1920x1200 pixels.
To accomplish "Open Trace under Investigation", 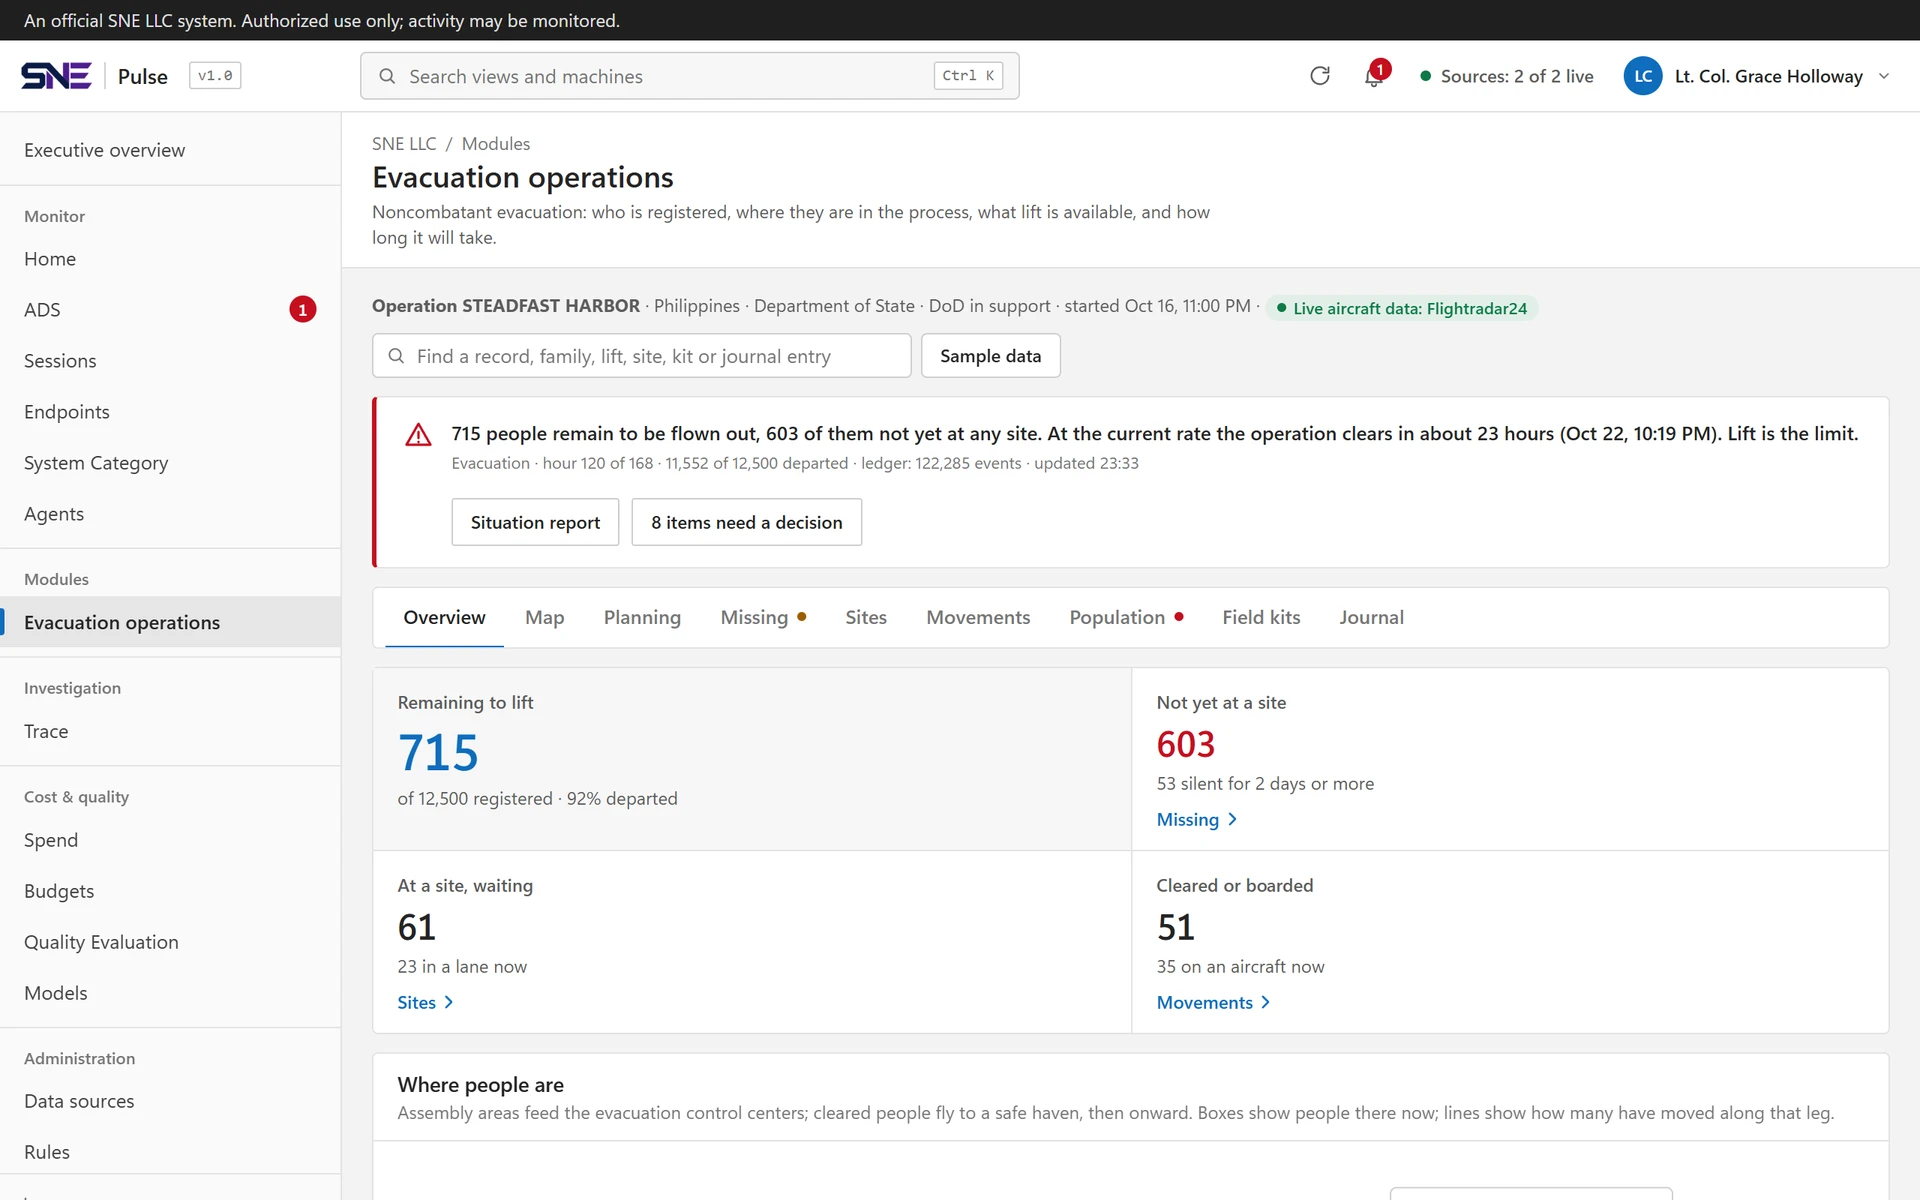I will click(x=170, y=731).
